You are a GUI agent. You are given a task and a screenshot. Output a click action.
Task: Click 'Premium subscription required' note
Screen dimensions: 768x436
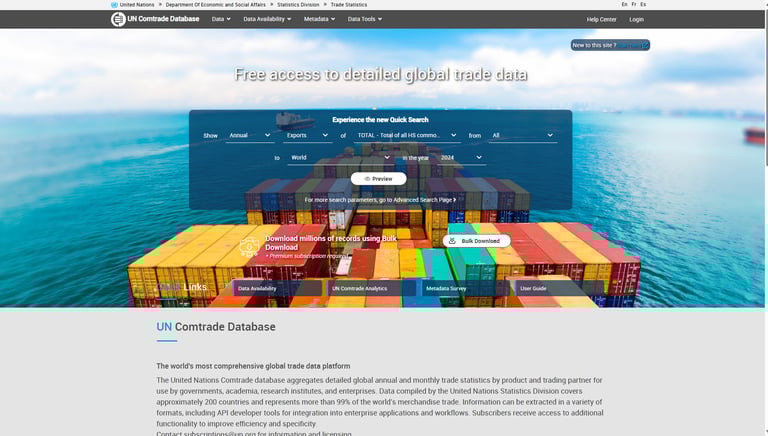(x=307, y=256)
